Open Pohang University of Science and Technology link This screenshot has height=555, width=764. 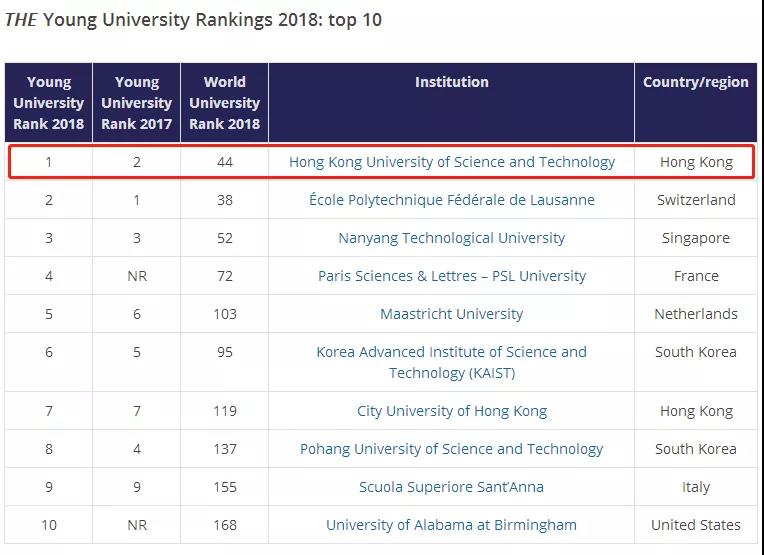[x=452, y=449]
